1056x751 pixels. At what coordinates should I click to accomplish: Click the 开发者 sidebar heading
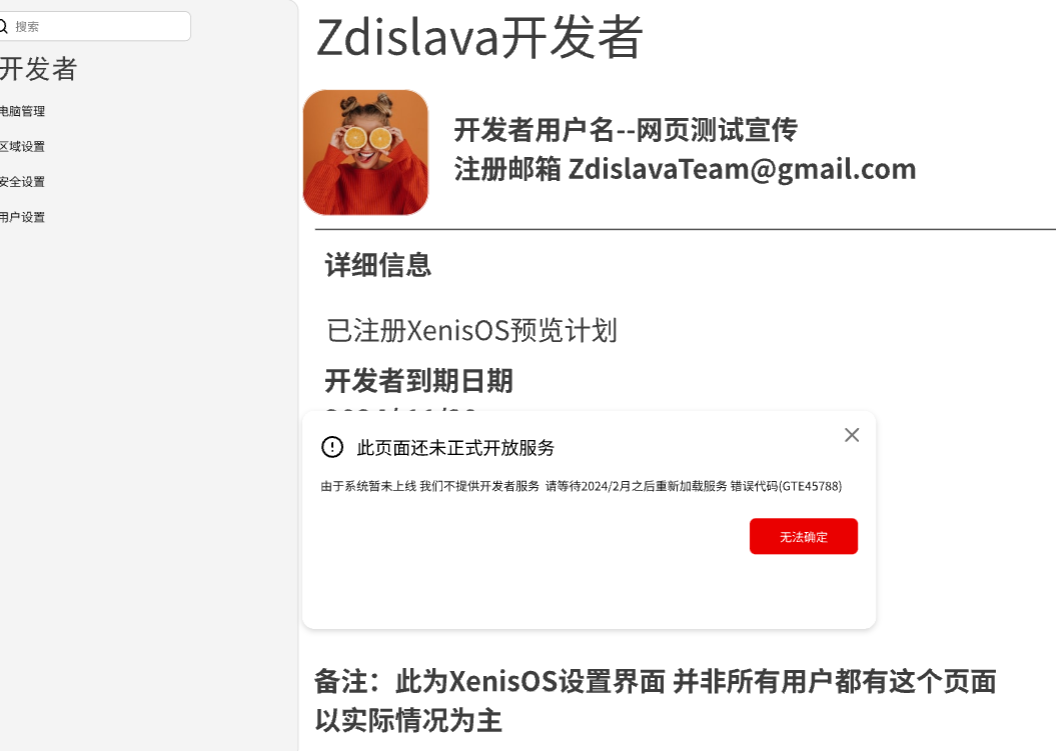click(x=38, y=69)
